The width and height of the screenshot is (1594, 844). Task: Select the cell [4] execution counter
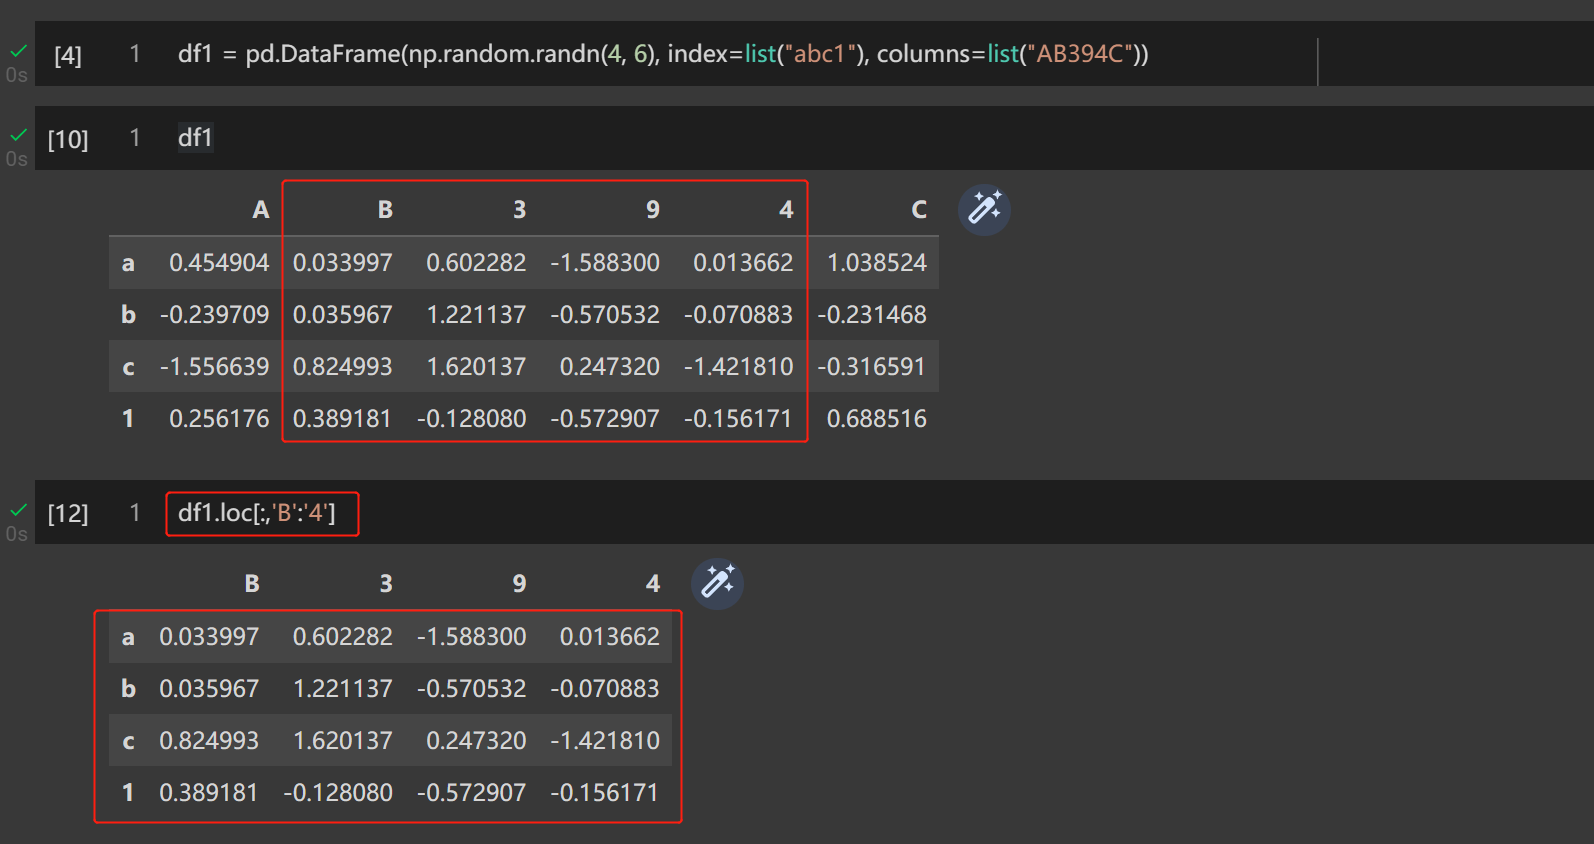(x=68, y=55)
